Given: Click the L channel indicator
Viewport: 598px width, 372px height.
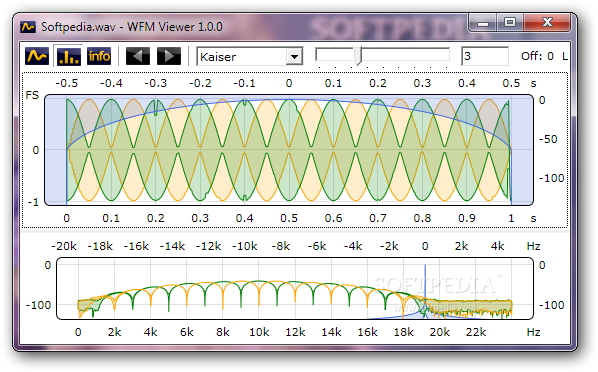Looking at the screenshot, I should (564, 56).
